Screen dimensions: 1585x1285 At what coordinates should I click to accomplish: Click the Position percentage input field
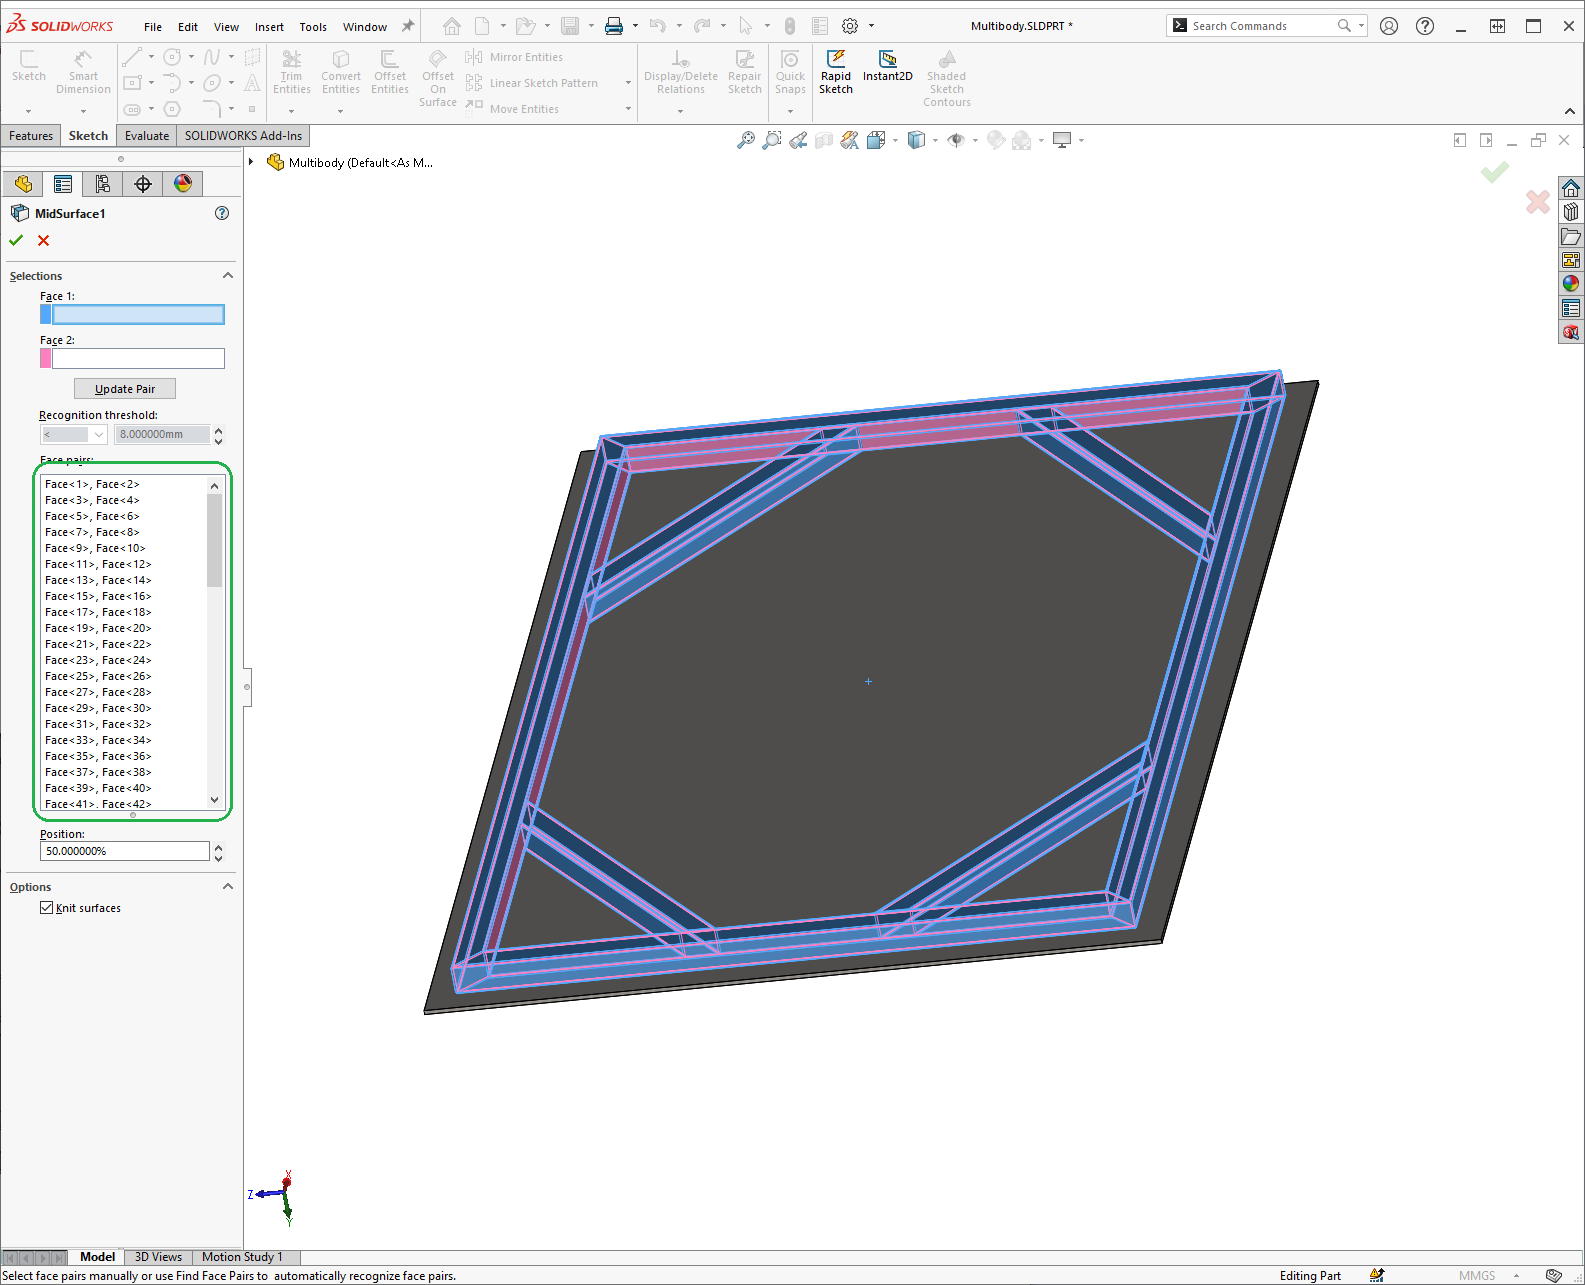pos(124,851)
